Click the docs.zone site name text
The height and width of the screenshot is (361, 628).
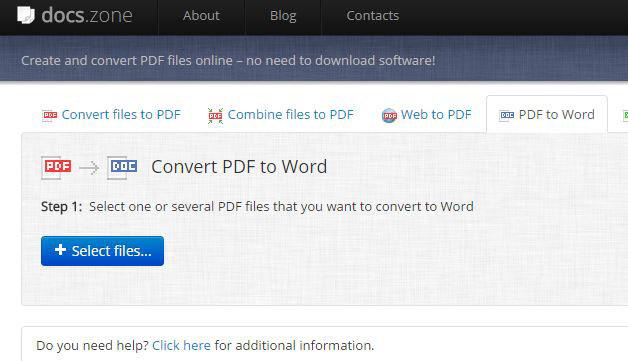coord(87,16)
